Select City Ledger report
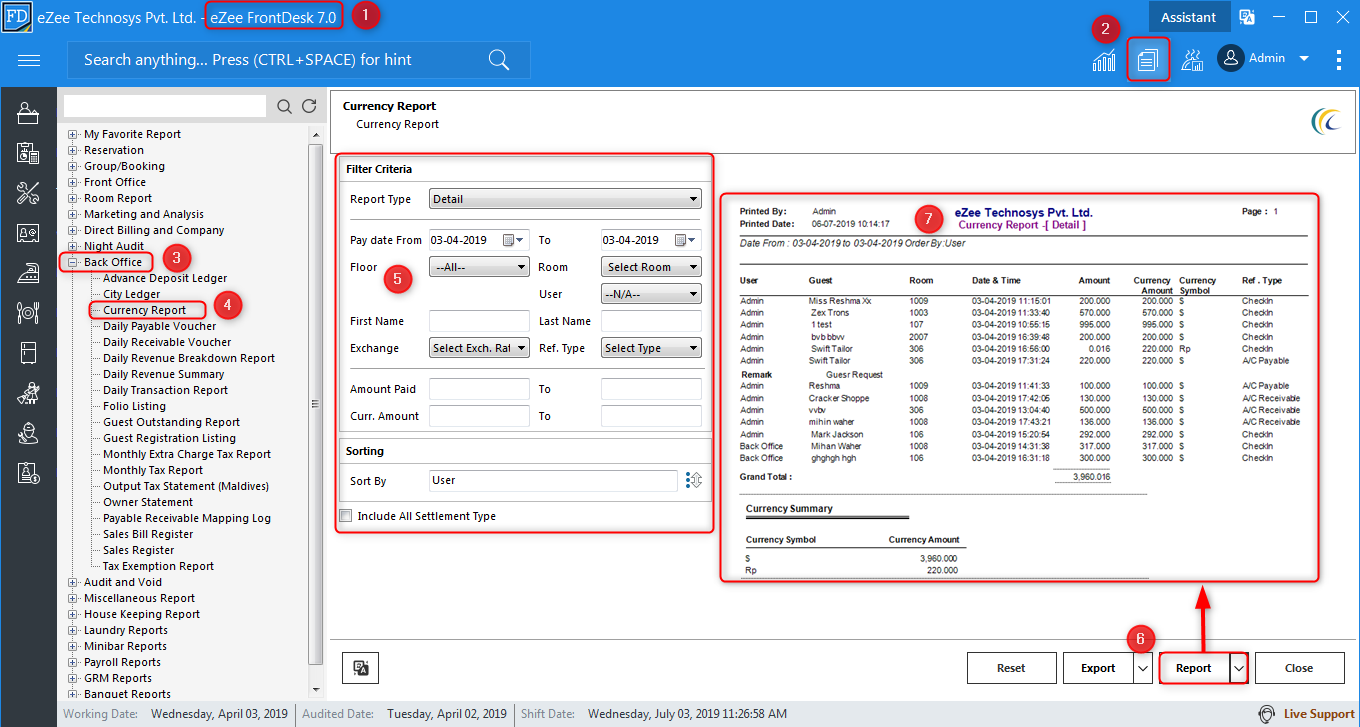The width and height of the screenshot is (1360, 727). (x=132, y=294)
